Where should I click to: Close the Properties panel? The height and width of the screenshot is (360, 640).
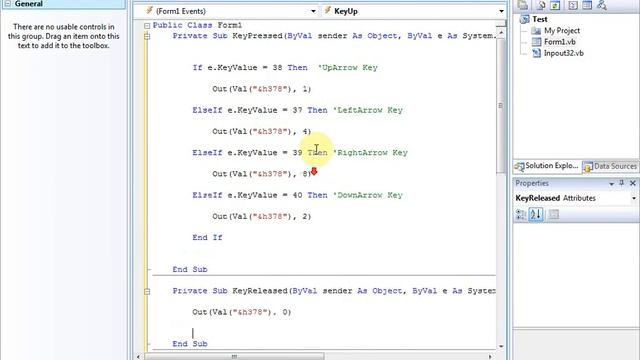pos(633,183)
